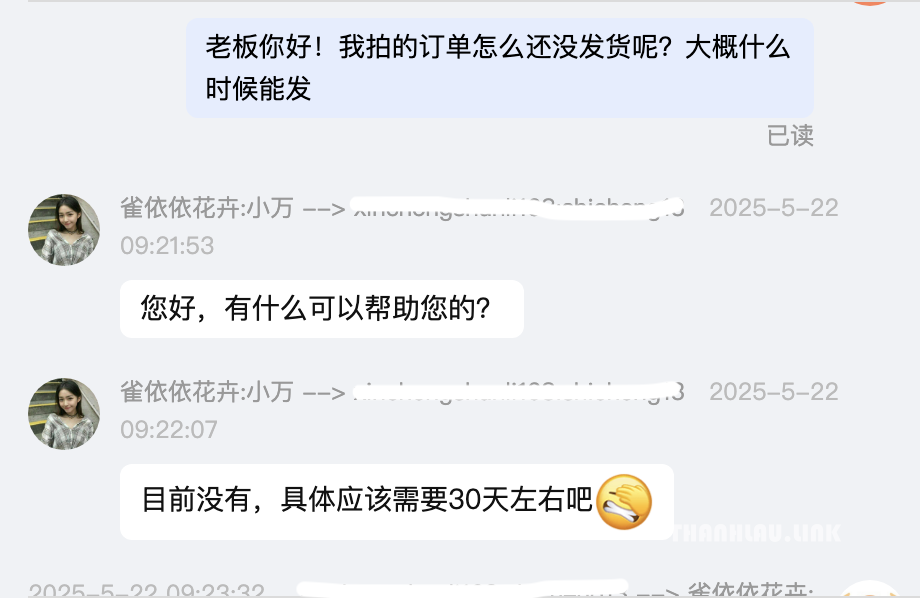This screenshot has width=920, height=598.
Task: Click the avatar beside the 09:21:53 message
Action: pyautogui.click(x=64, y=230)
